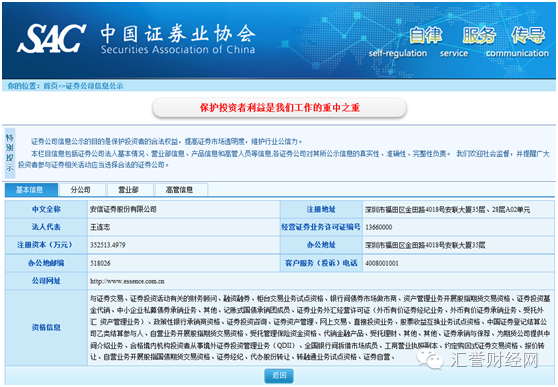Select registered capital value 352513.4979
Screen dimensions: 558x387
click(107, 245)
